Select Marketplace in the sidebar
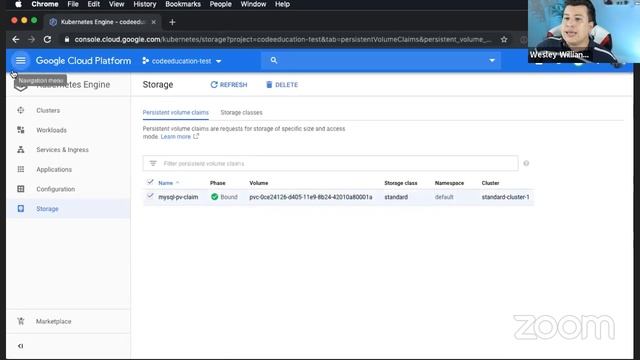 53,321
